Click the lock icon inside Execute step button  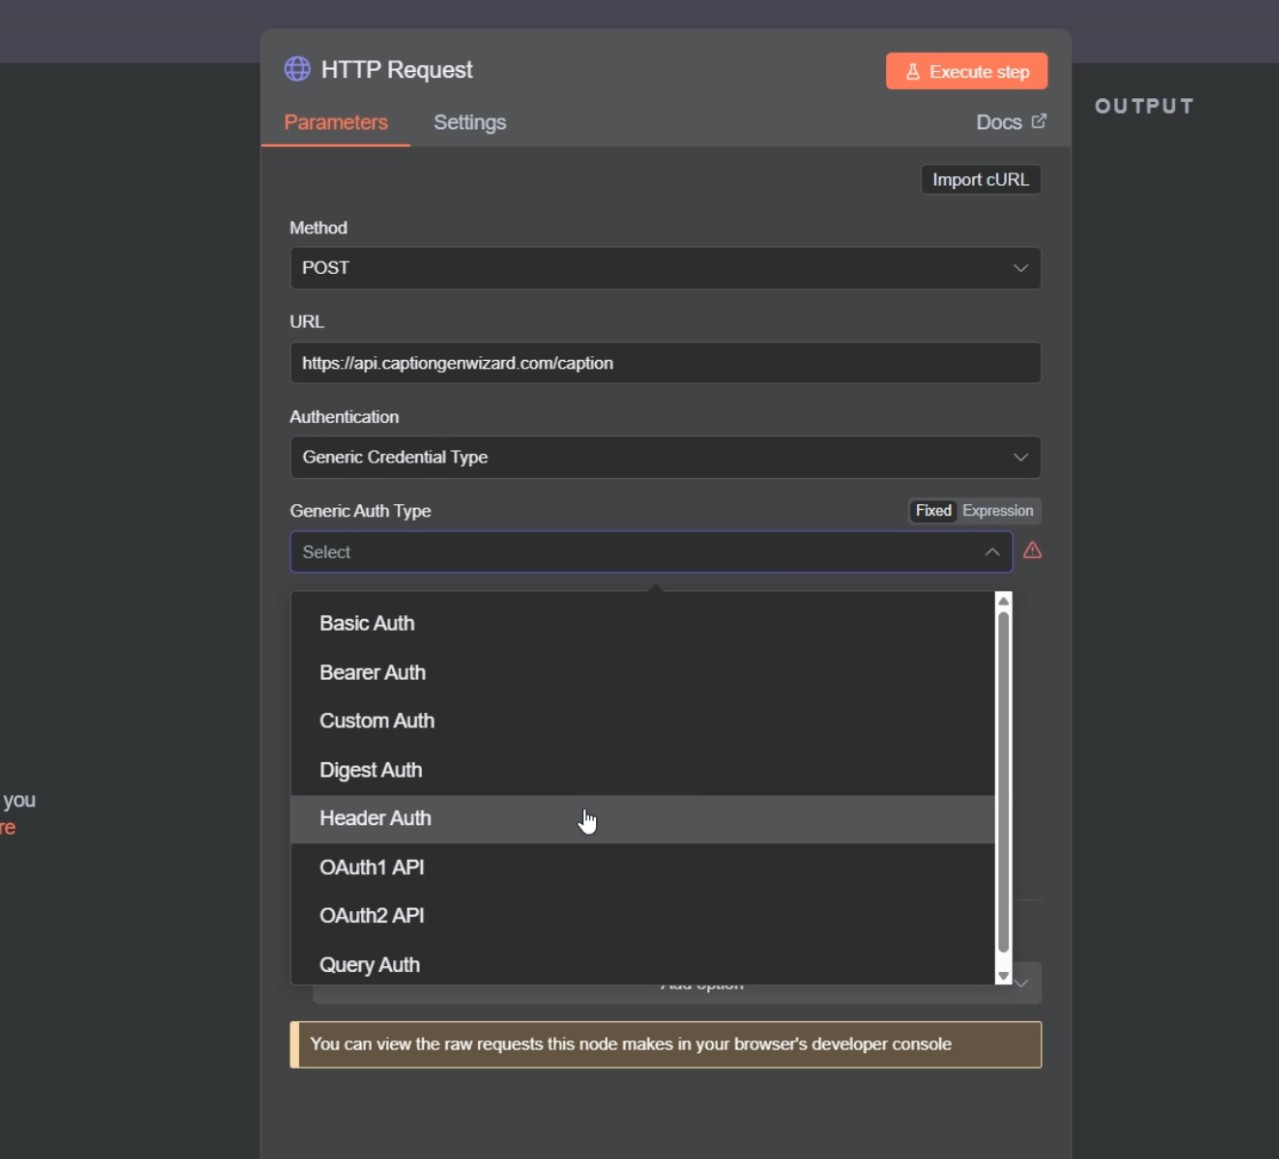pos(915,71)
